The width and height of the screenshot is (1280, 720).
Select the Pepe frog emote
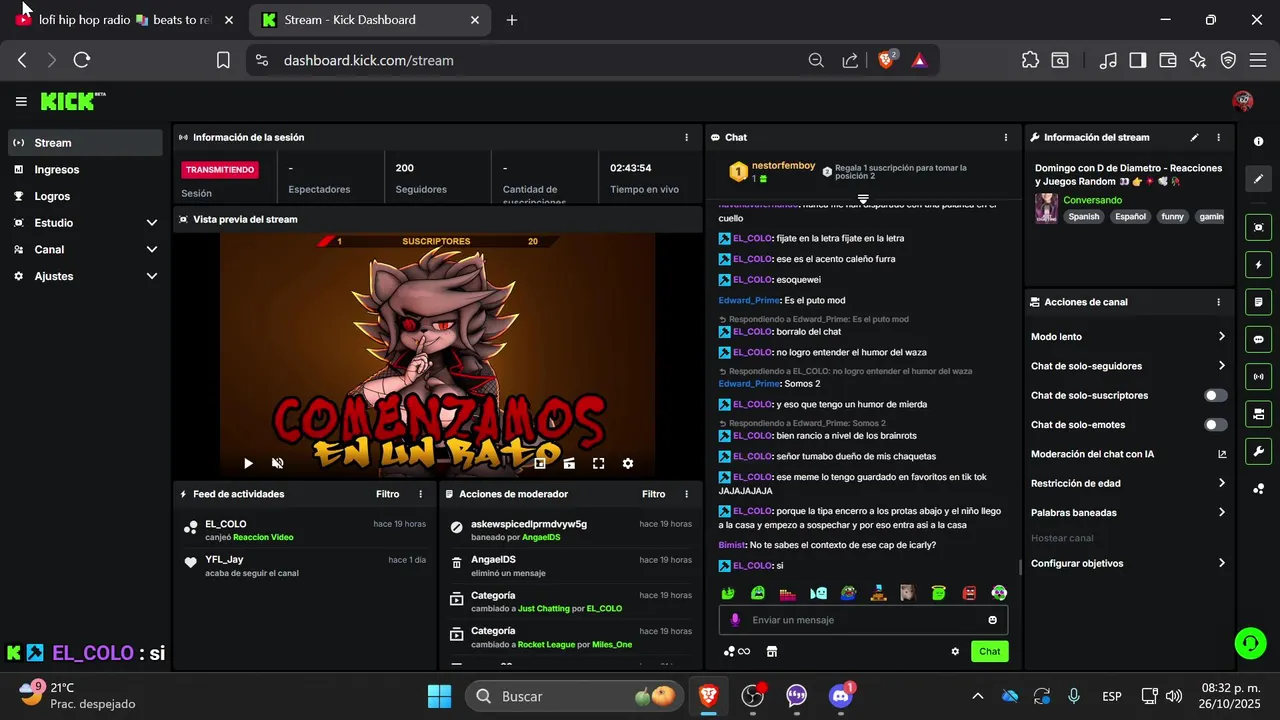[848, 593]
